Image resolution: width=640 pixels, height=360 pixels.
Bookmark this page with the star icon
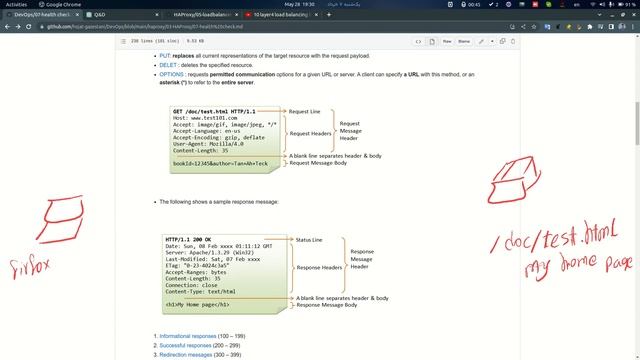(533, 27)
